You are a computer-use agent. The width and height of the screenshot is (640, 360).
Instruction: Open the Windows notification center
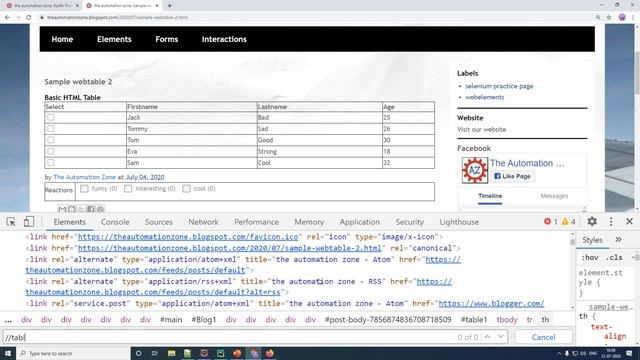pos(629,353)
